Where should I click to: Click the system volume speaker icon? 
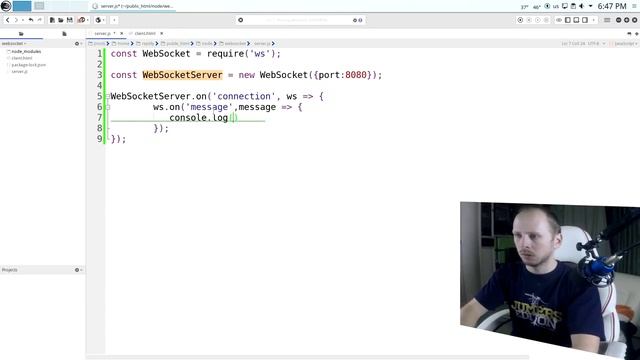click(582, 6)
